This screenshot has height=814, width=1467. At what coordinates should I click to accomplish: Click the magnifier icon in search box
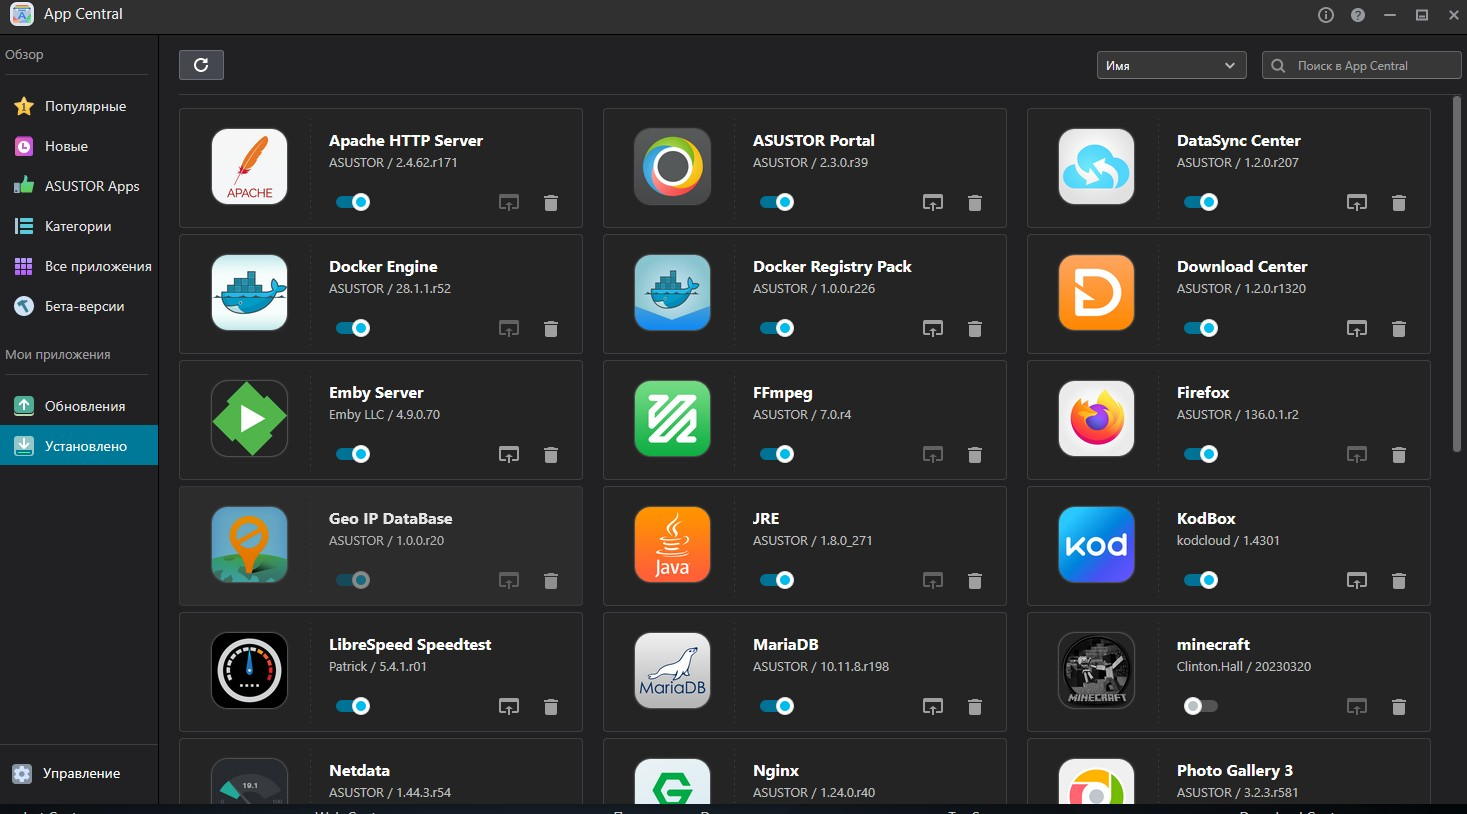point(1278,66)
